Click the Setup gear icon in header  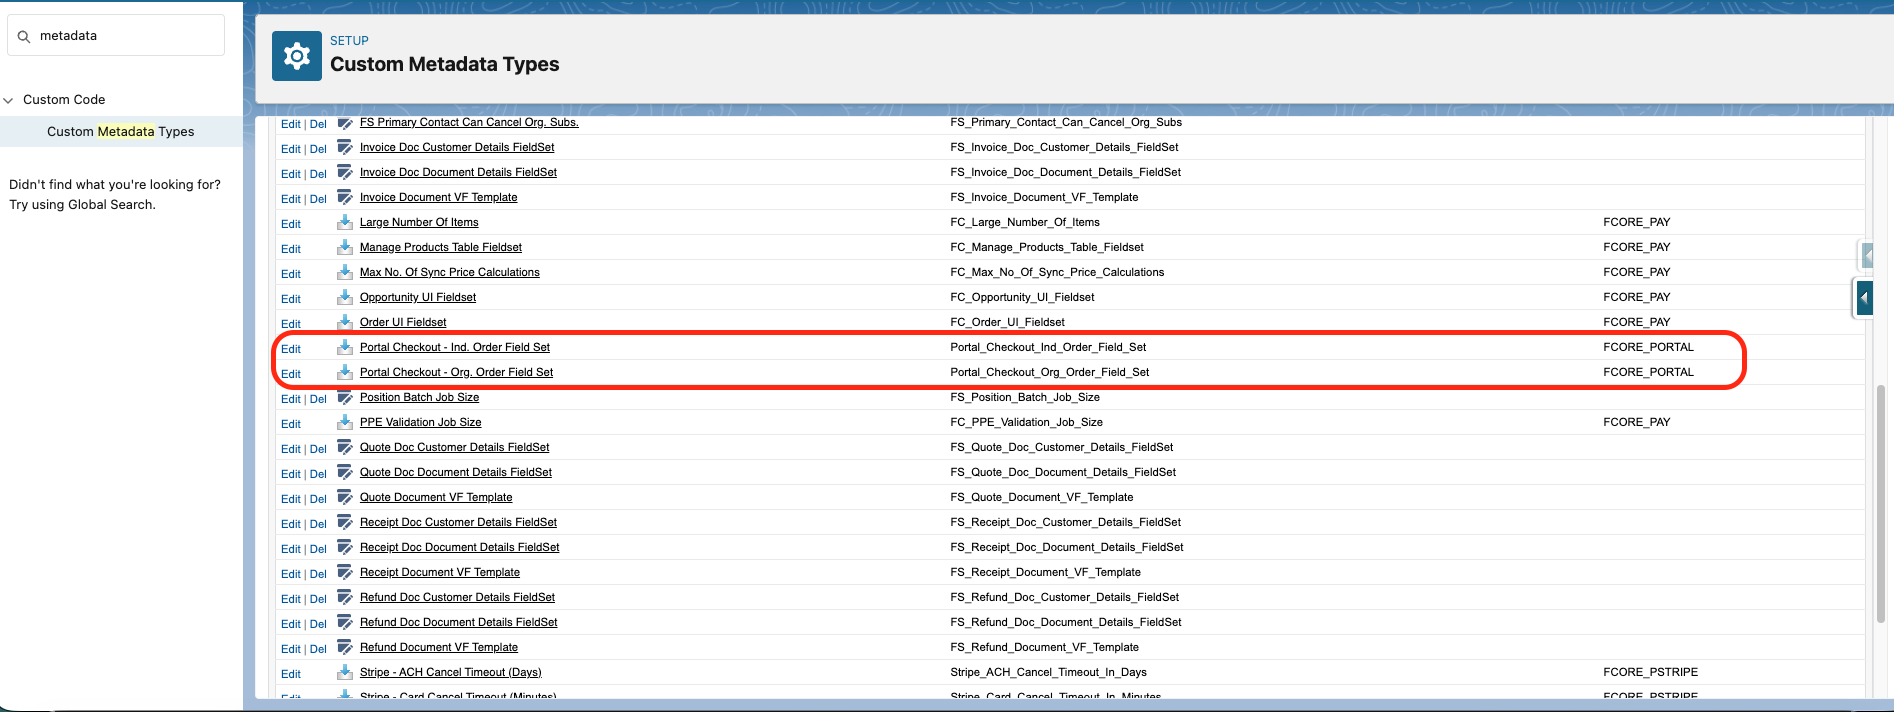click(x=297, y=56)
